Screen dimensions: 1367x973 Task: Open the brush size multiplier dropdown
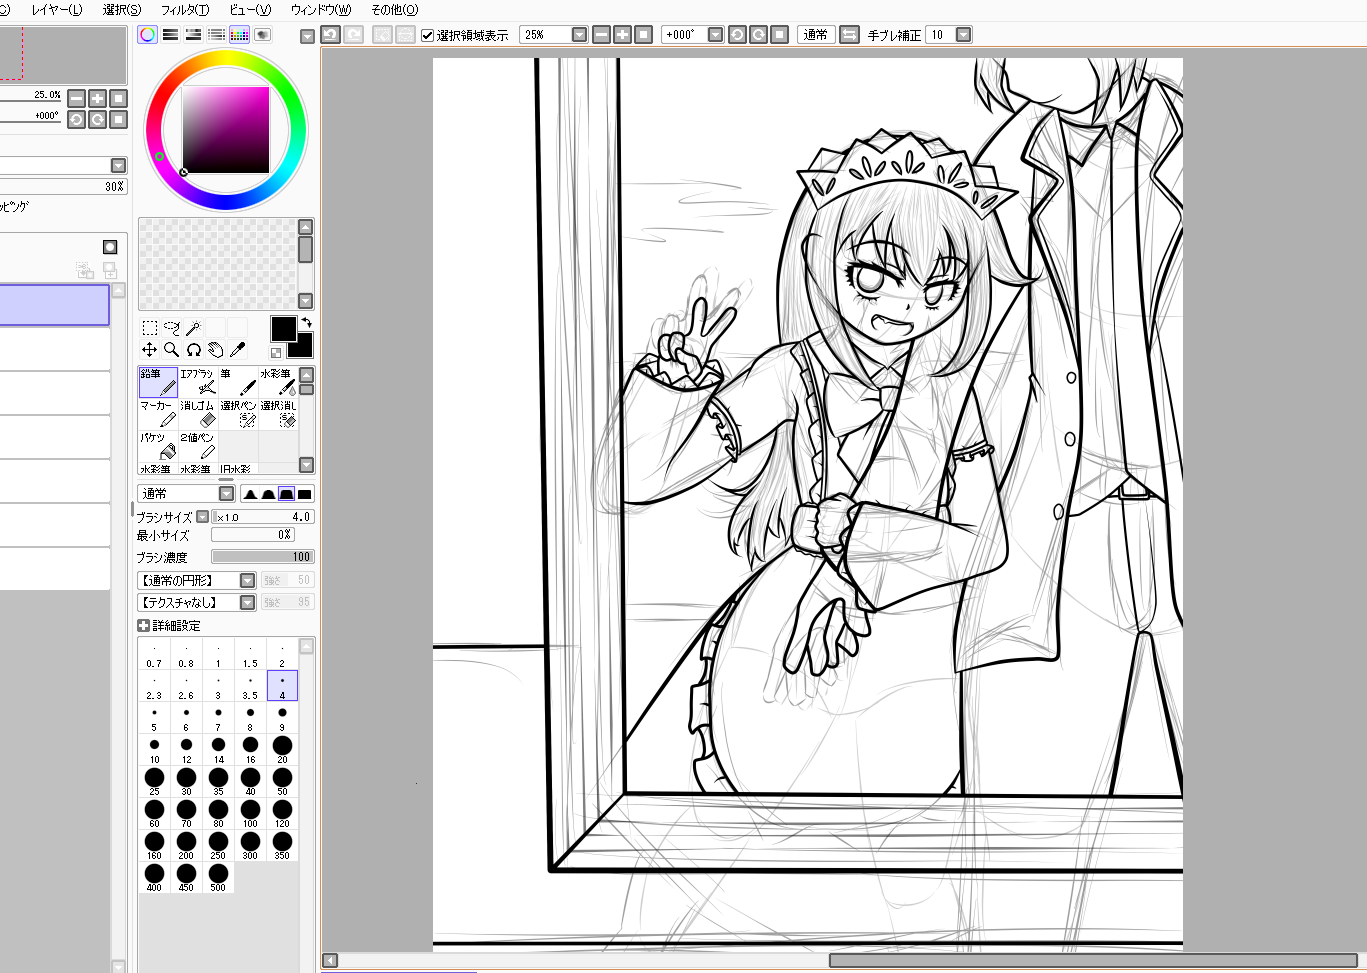203,517
